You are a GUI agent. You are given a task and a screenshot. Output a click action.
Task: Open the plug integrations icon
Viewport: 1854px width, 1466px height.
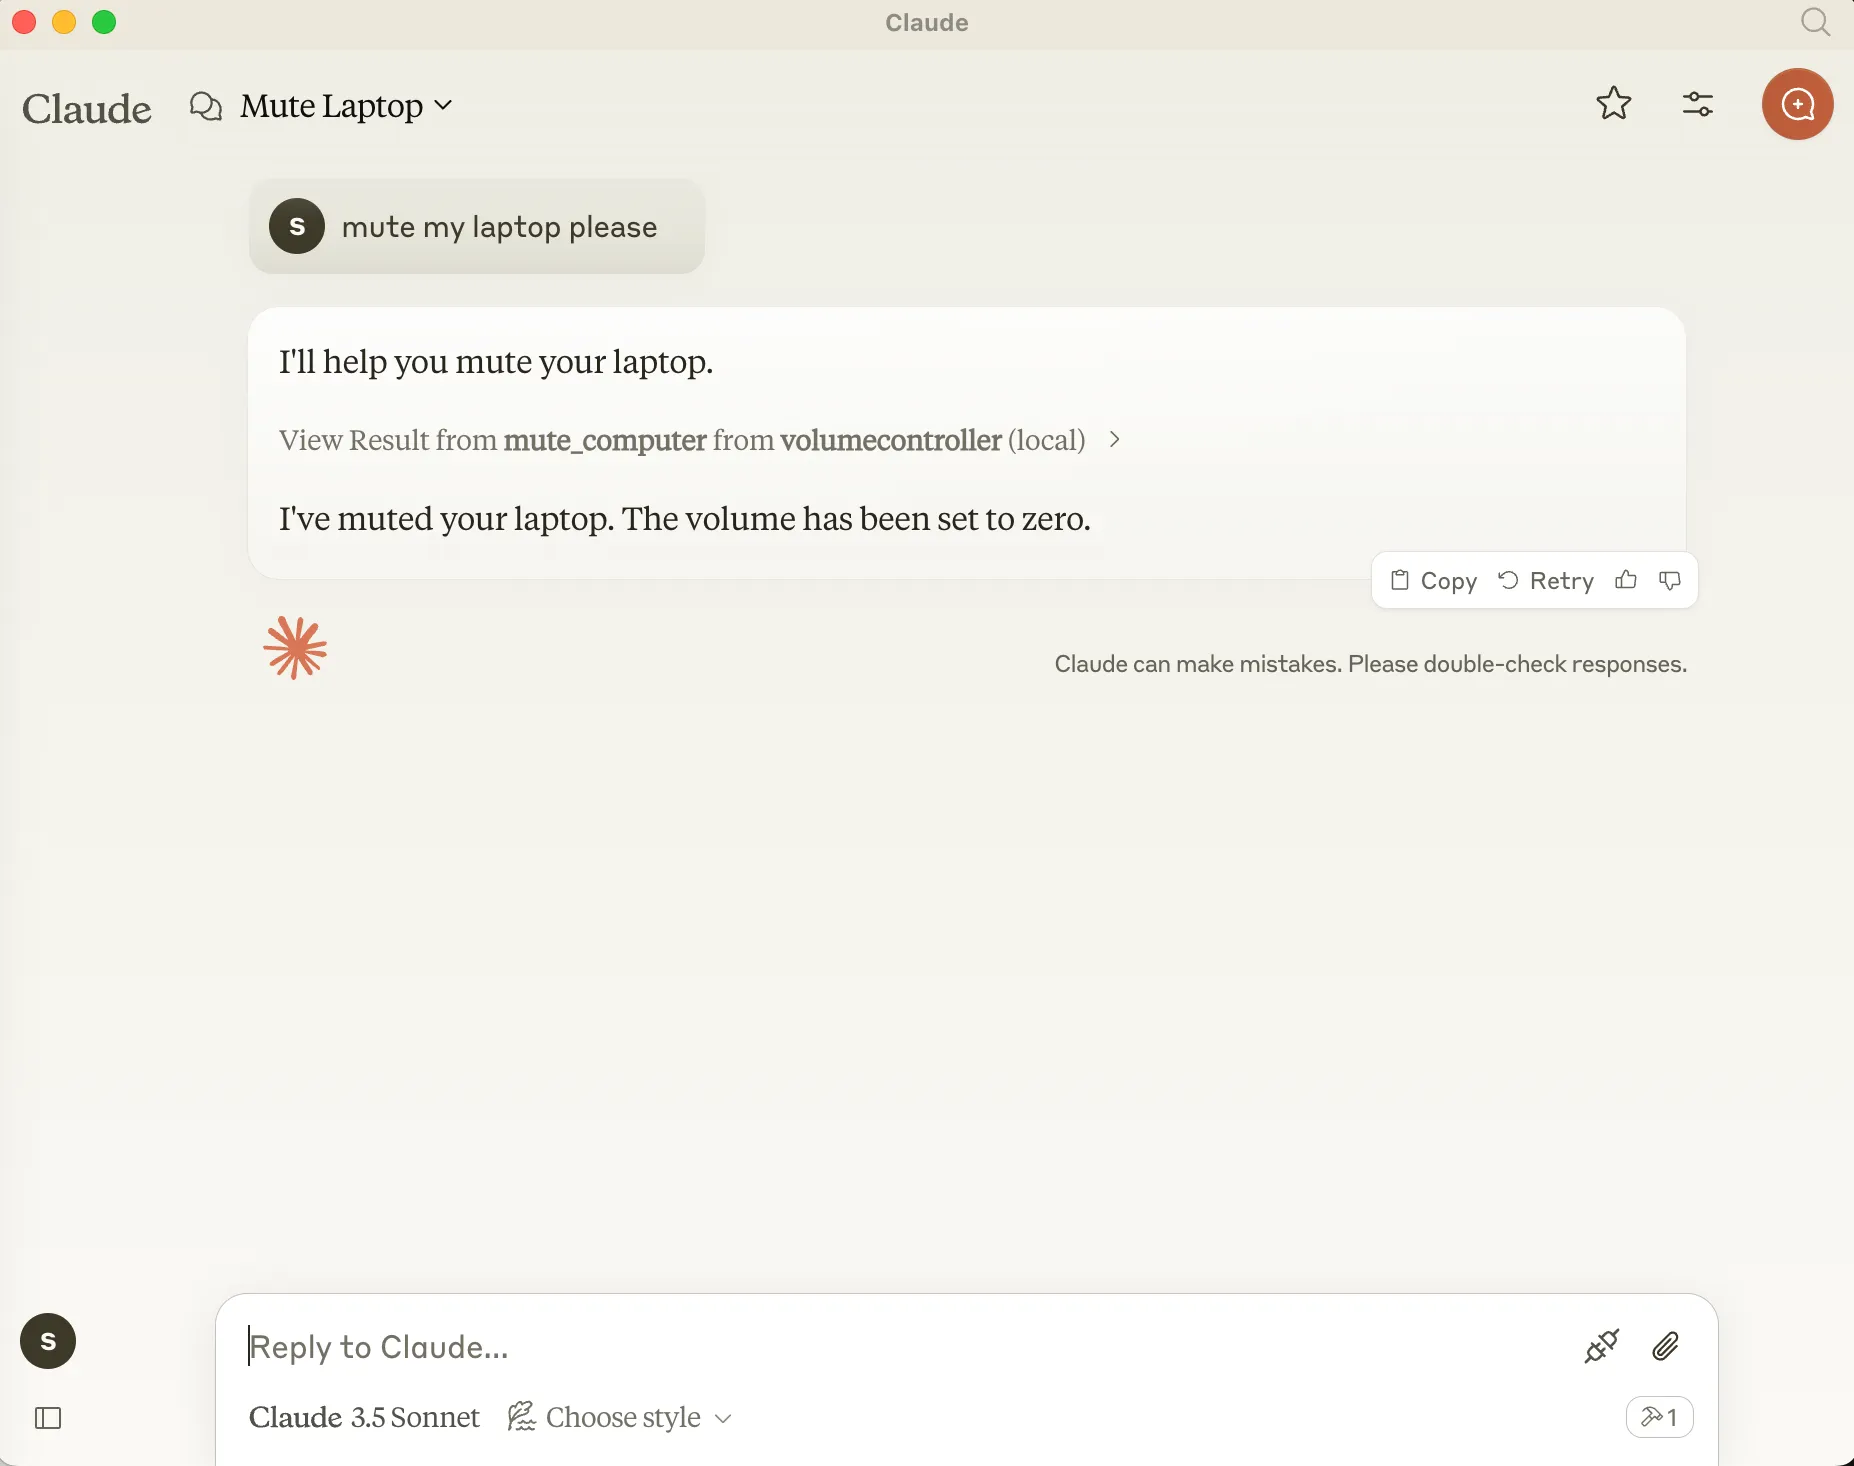click(1601, 1347)
